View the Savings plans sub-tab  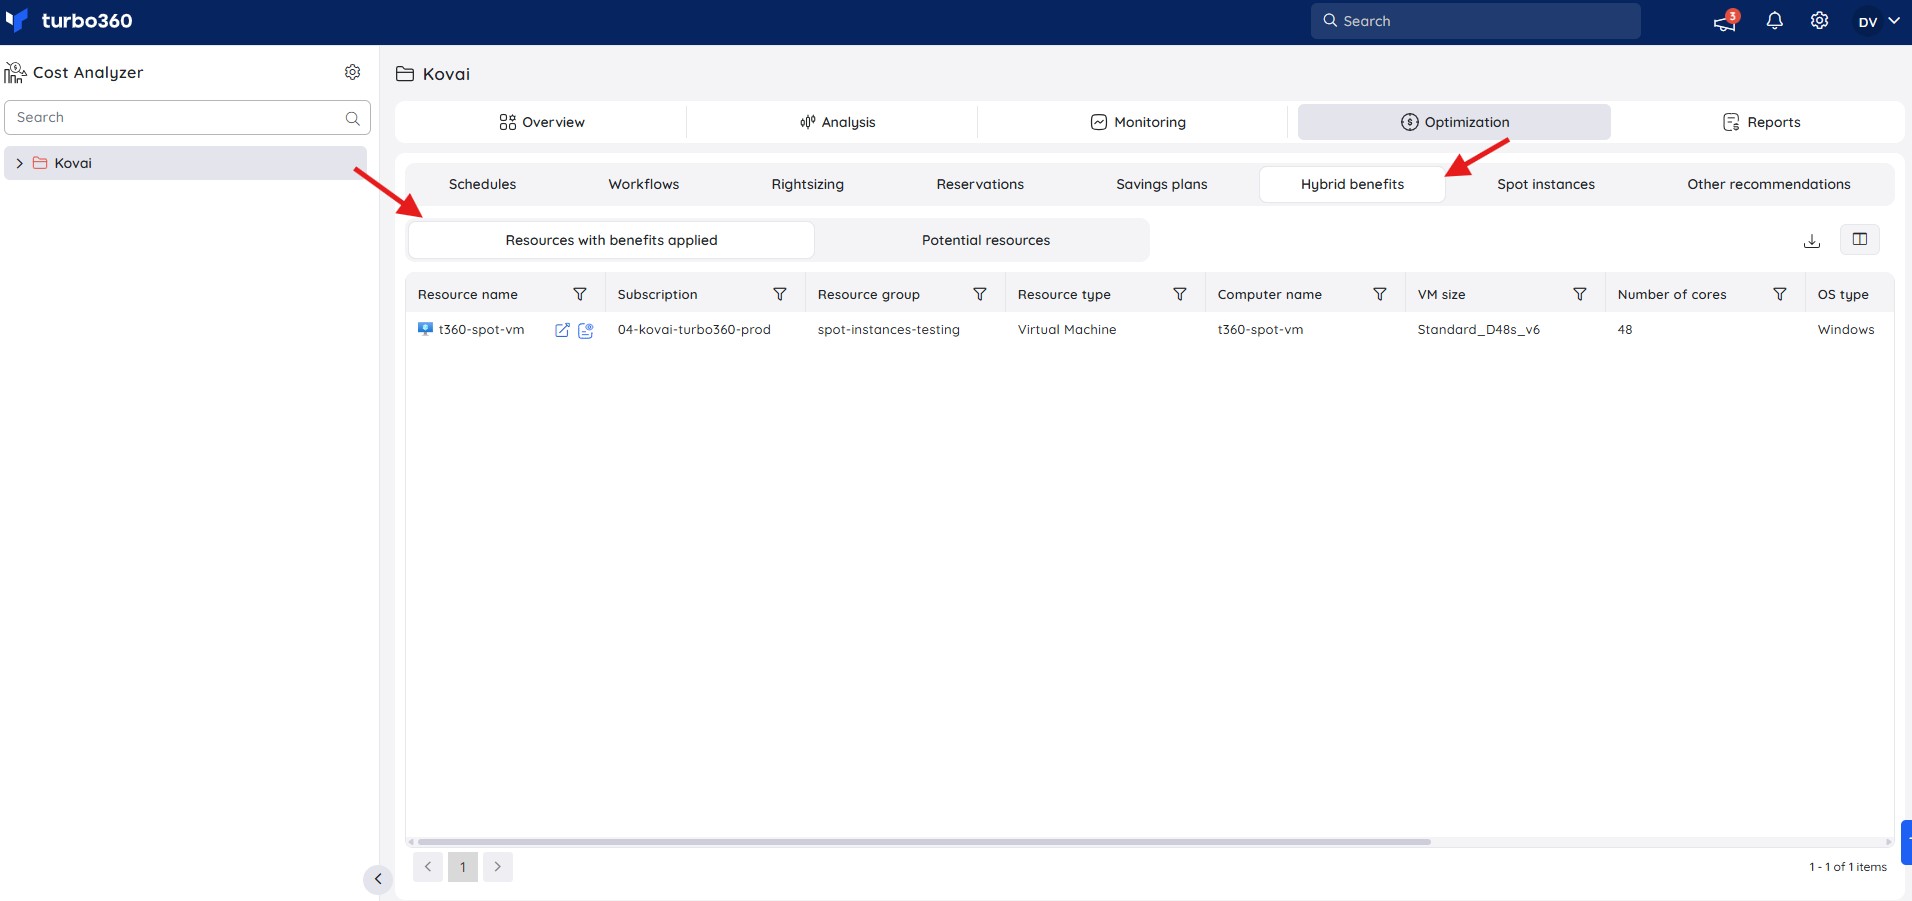(1162, 184)
